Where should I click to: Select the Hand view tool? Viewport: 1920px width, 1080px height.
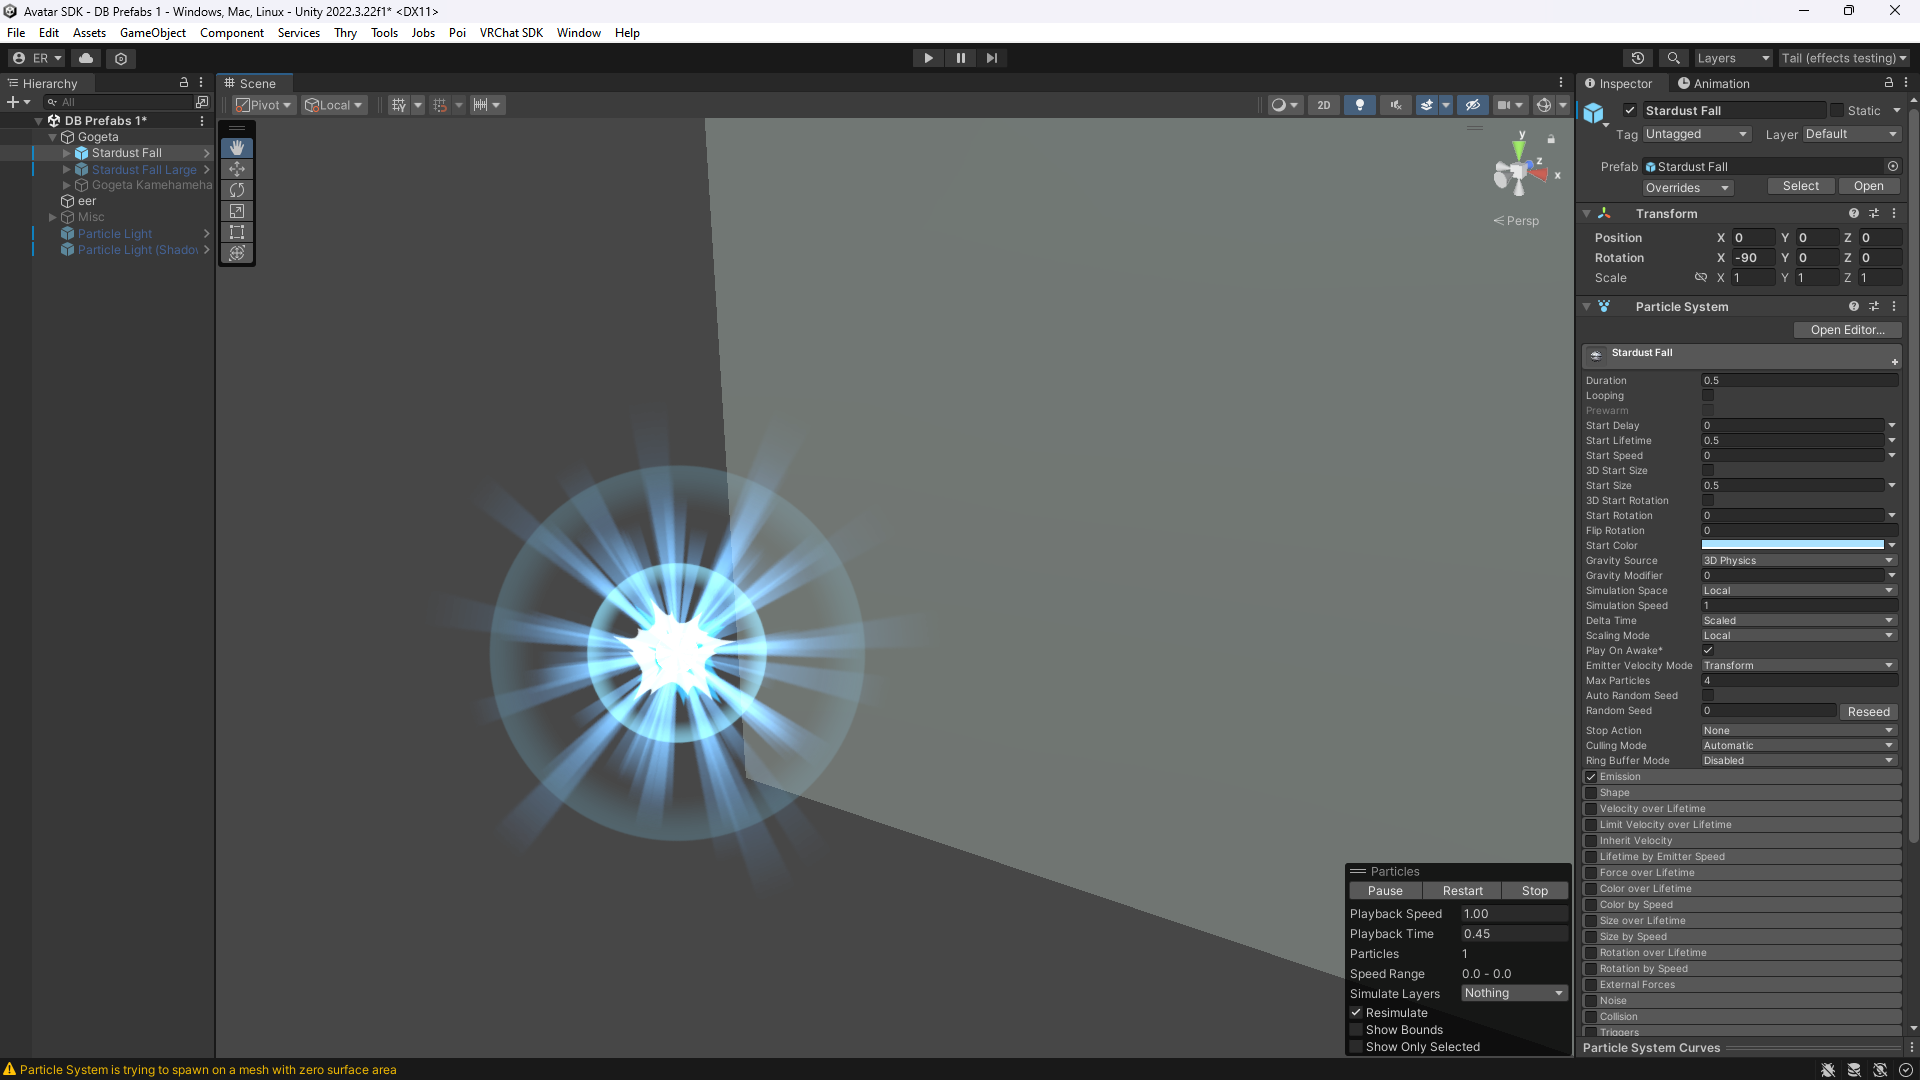coord(237,148)
